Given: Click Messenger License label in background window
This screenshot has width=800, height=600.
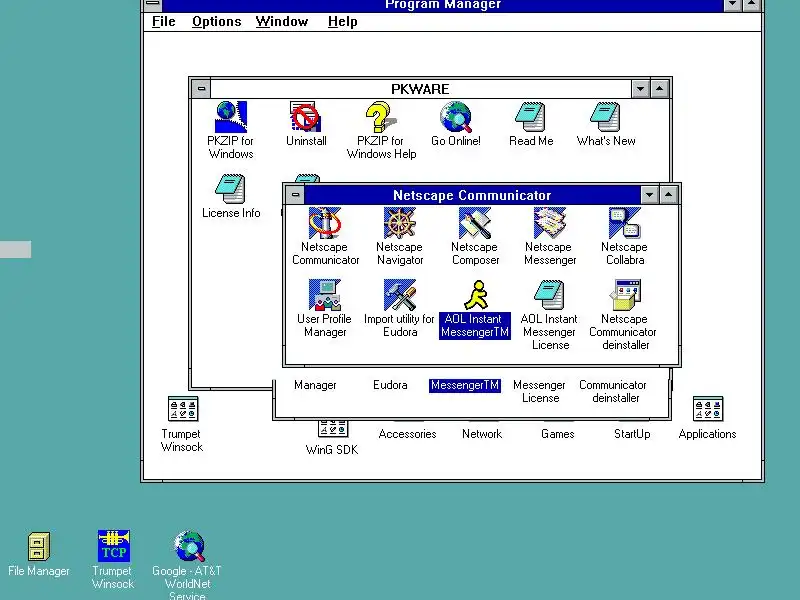Looking at the screenshot, I should point(539,391).
